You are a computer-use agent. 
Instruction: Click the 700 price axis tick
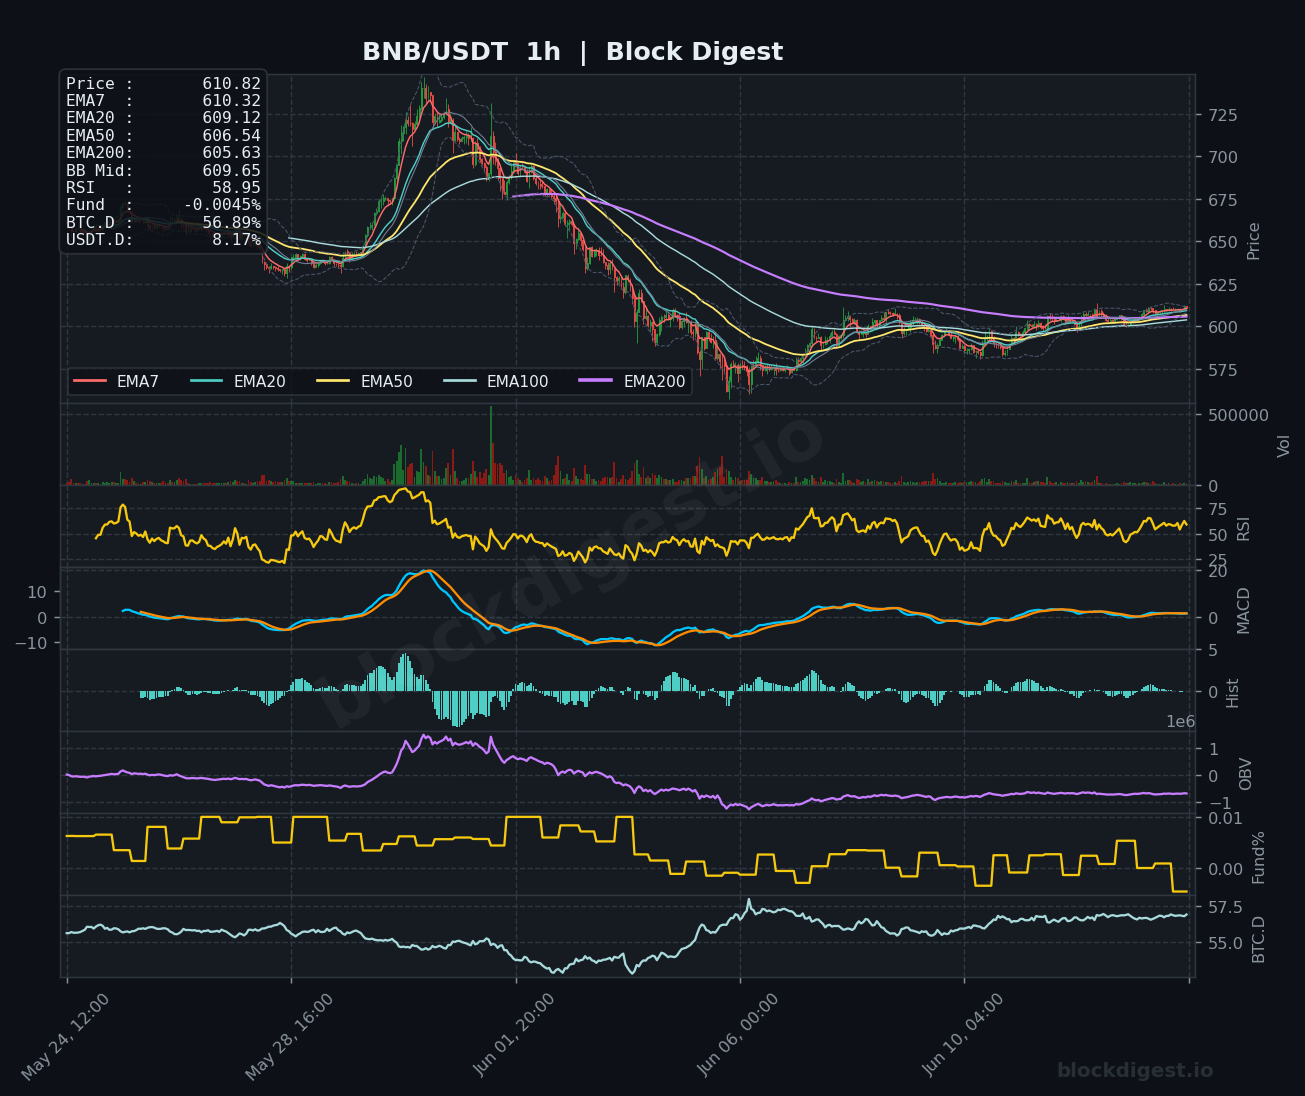tap(1221, 157)
